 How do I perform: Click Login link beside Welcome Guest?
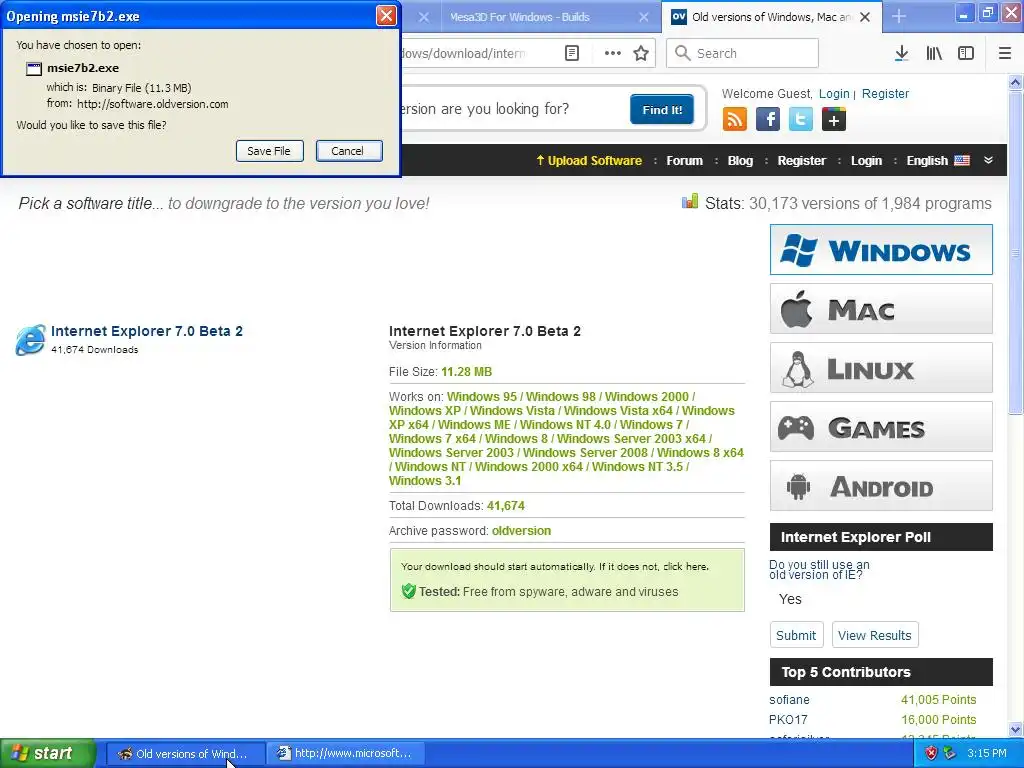tap(834, 94)
